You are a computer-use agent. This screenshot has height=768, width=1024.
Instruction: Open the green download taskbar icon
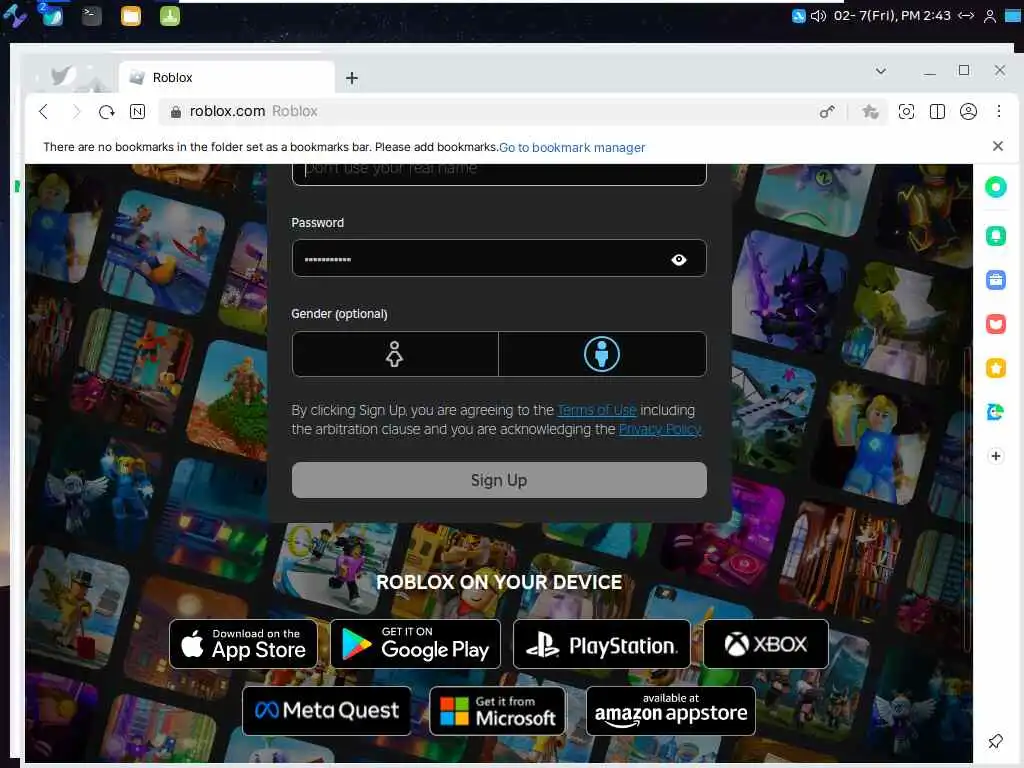coord(170,16)
